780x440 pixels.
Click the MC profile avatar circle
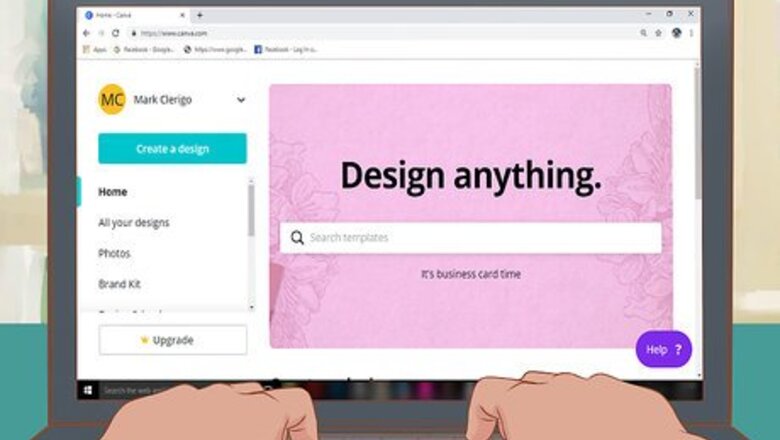tap(112, 99)
